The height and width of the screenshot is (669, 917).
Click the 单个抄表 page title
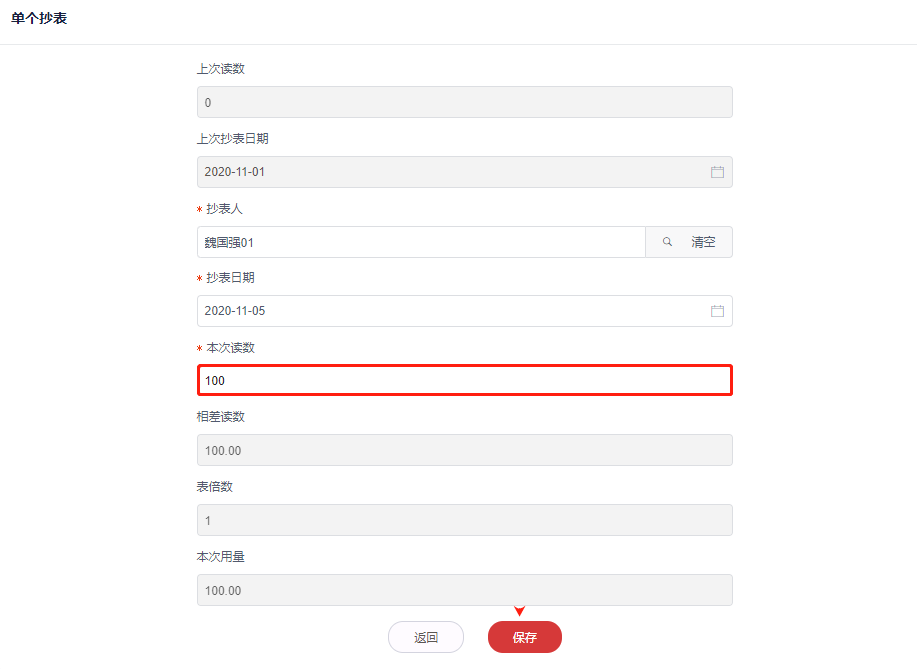[39, 19]
